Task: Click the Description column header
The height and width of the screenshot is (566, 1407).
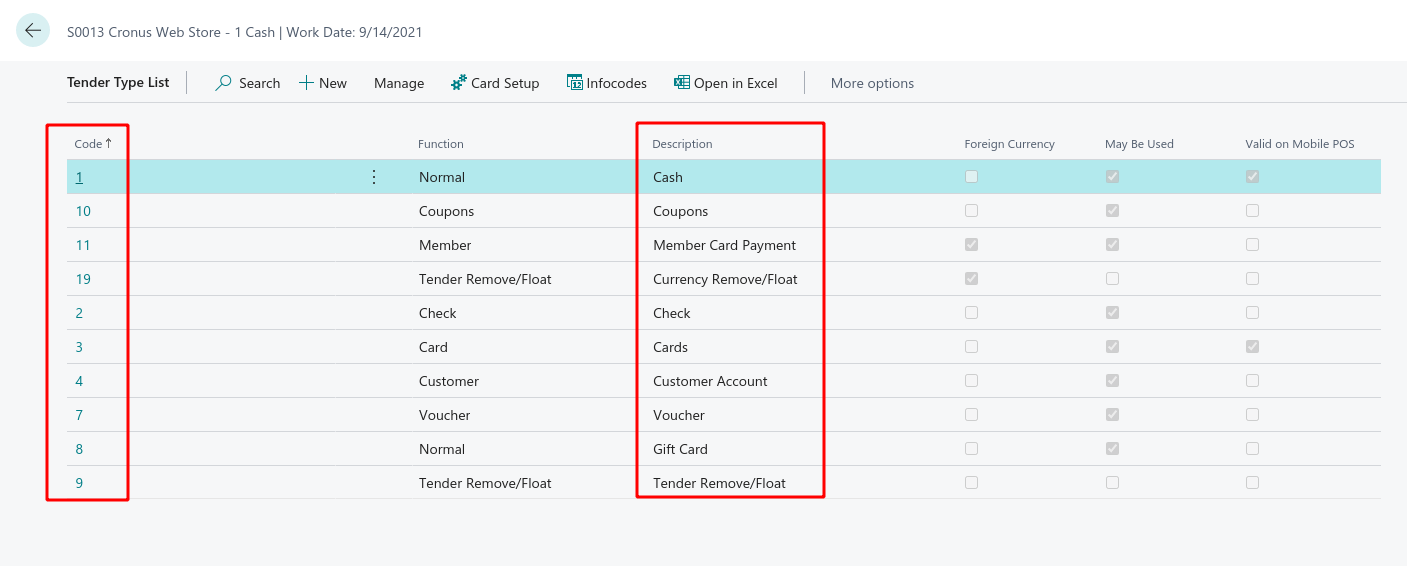Action: tap(682, 144)
